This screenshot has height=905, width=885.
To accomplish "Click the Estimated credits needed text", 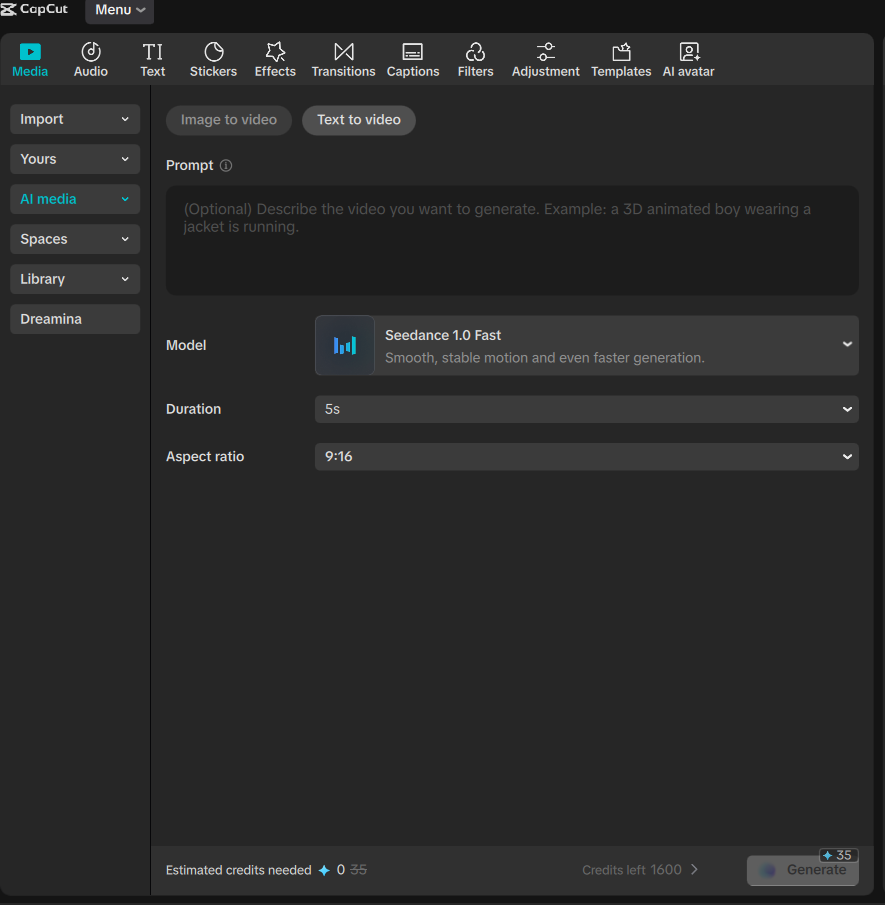I will click(x=238, y=870).
